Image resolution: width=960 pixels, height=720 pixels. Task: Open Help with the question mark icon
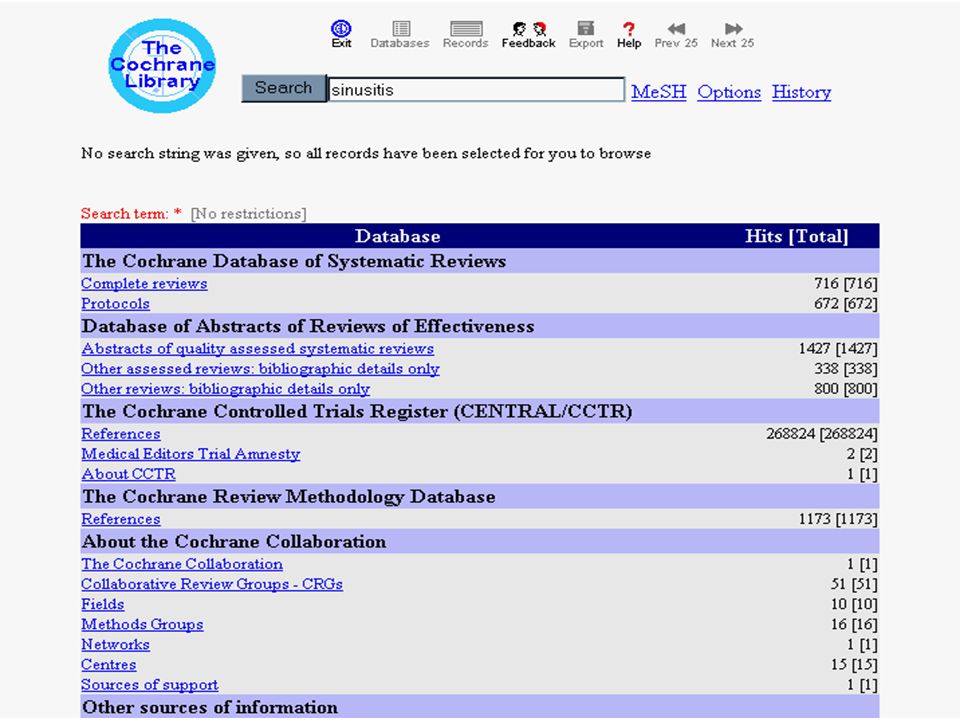(x=629, y=34)
